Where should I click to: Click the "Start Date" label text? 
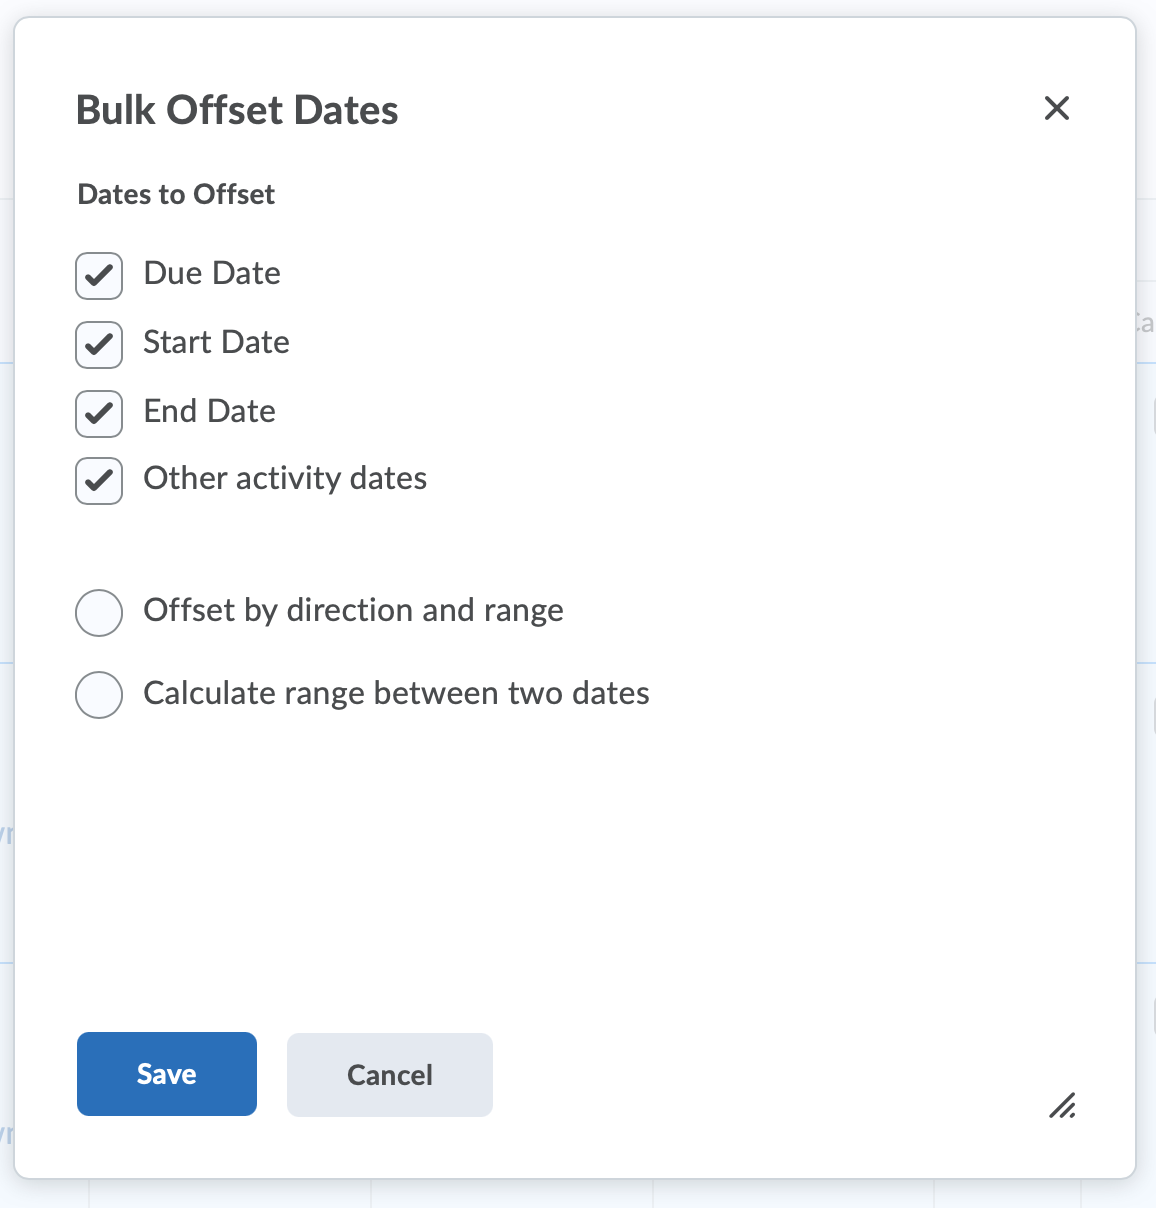point(216,342)
